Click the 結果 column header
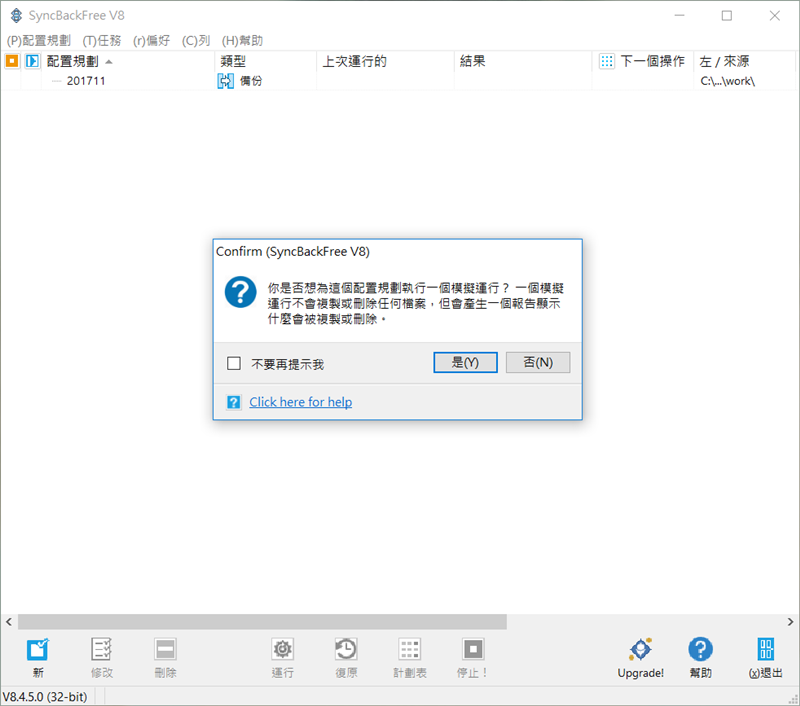Image resolution: width=800 pixels, height=706 pixels. coord(523,61)
